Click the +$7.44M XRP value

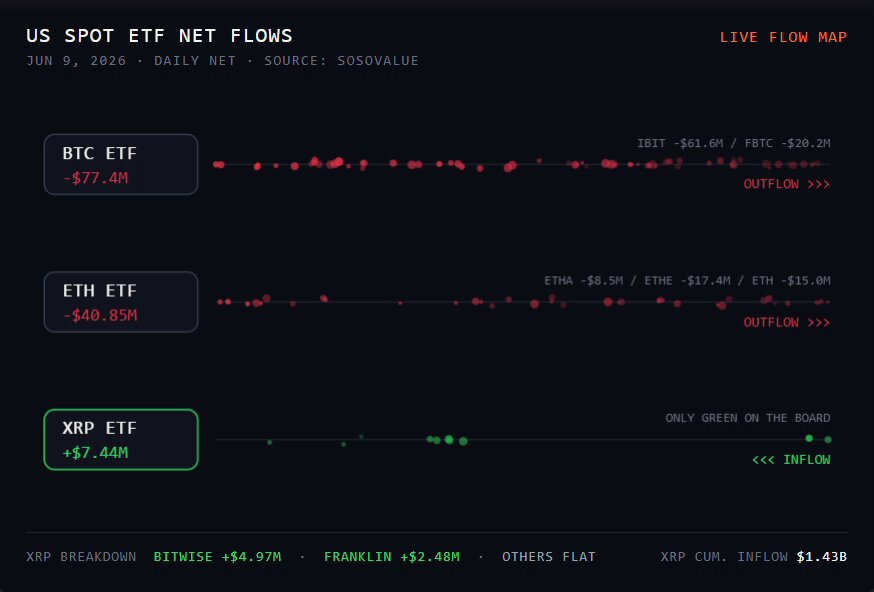[95, 453]
